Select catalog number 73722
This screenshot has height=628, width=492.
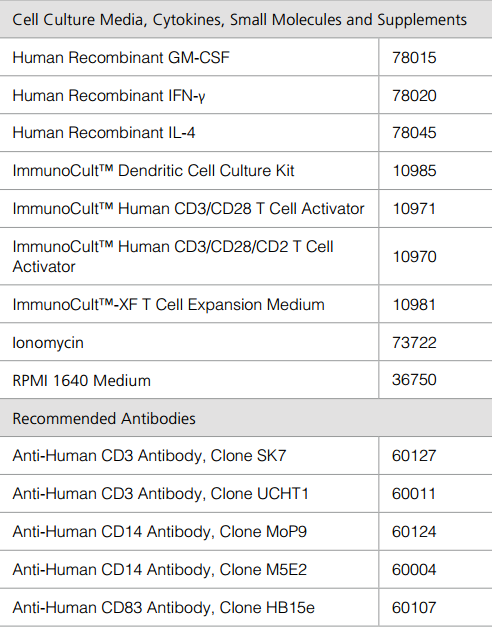[414, 342]
